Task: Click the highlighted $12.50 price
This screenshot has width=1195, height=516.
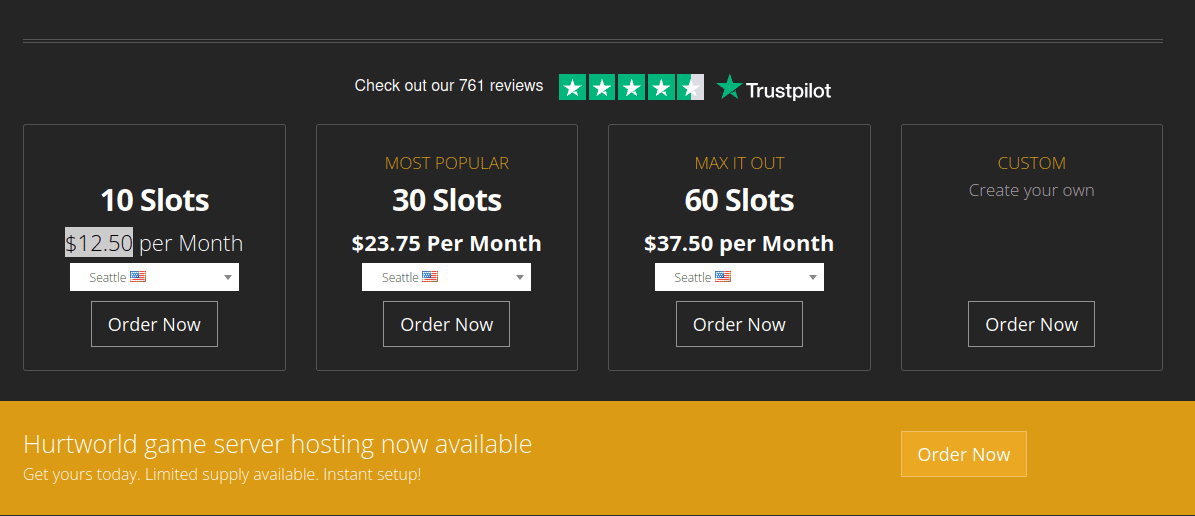Action: click(99, 243)
